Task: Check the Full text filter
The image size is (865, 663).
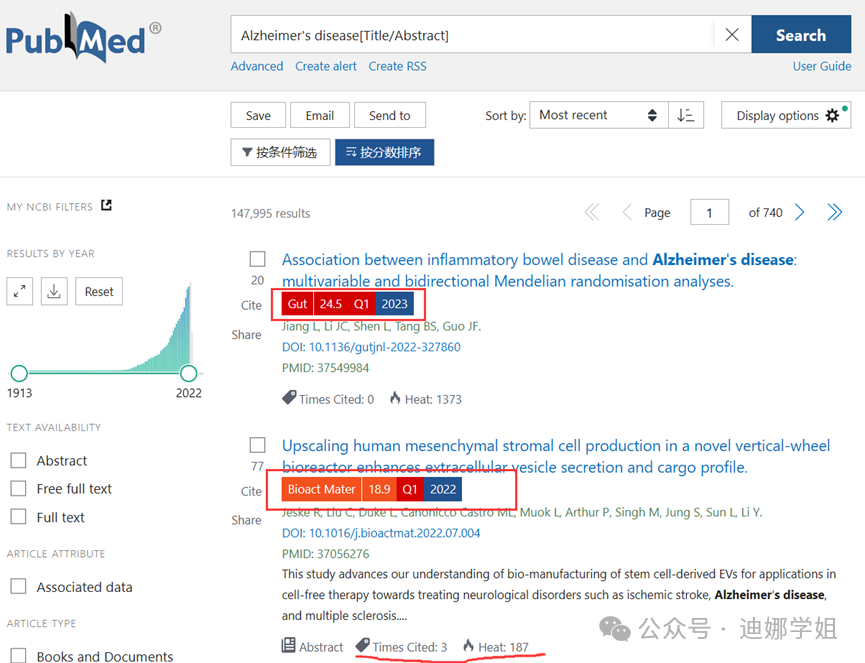Action: click(x=18, y=517)
